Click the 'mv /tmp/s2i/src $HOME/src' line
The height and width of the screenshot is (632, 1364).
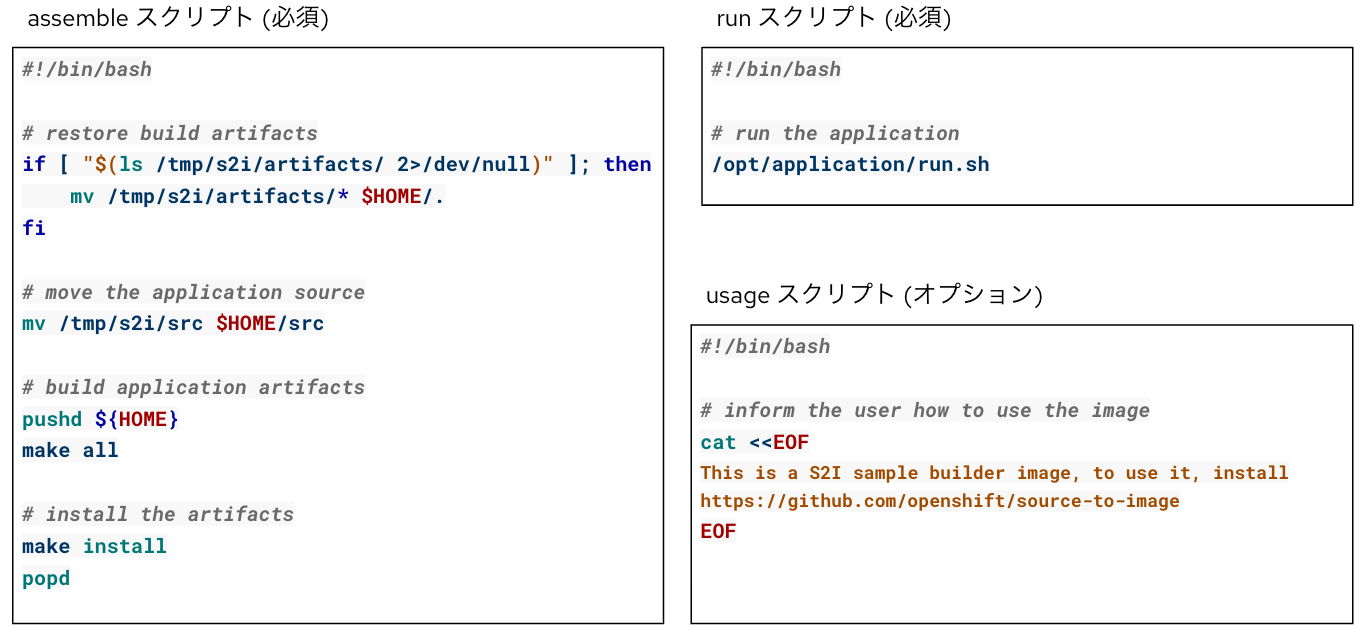tap(173, 323)
